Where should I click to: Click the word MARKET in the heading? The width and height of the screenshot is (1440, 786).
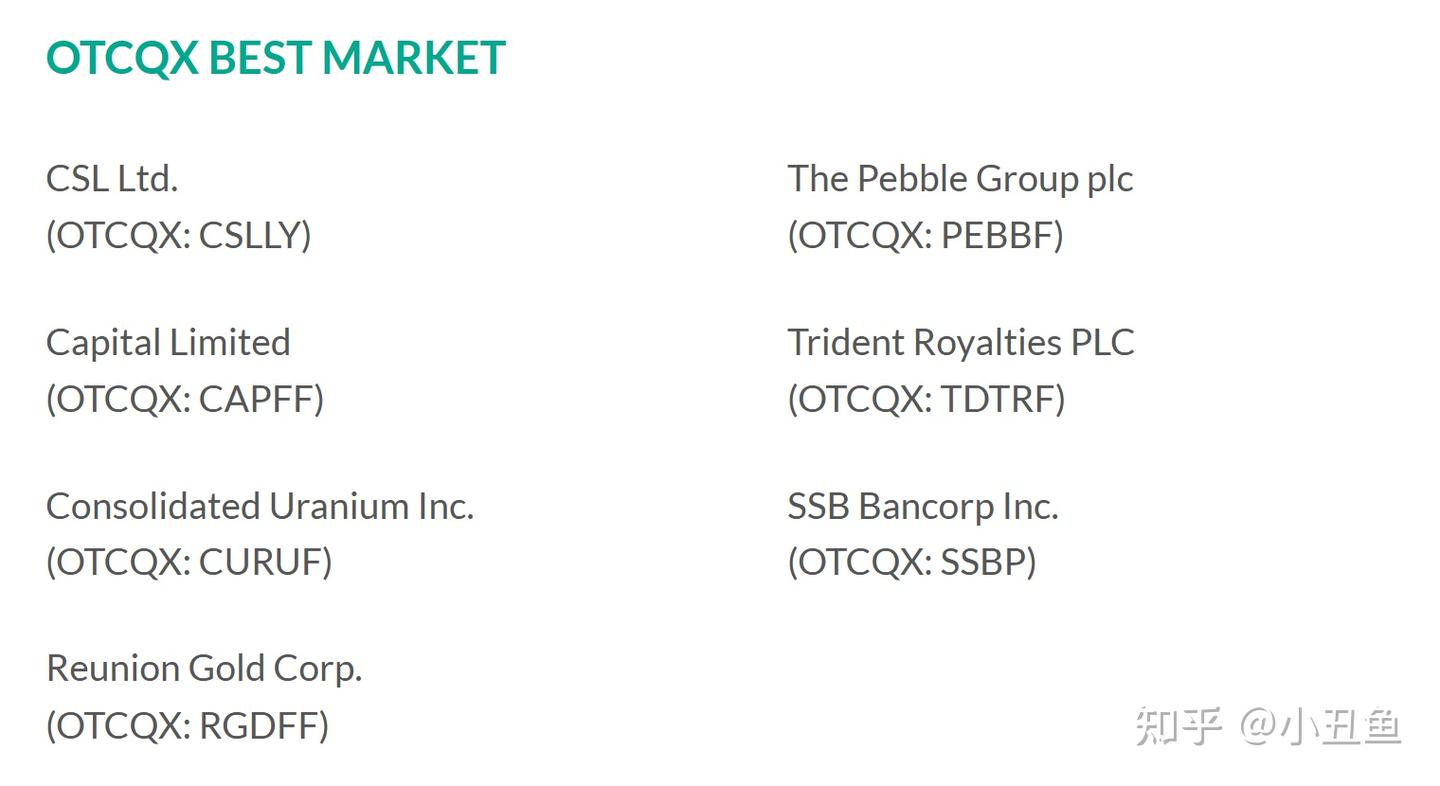coord(414,58)
